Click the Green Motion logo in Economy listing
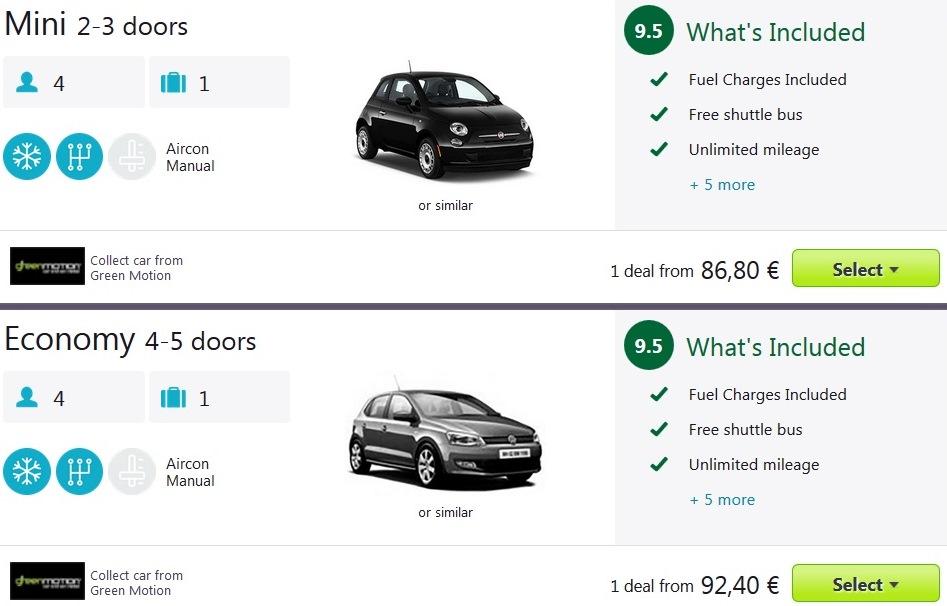 [48, 582]
